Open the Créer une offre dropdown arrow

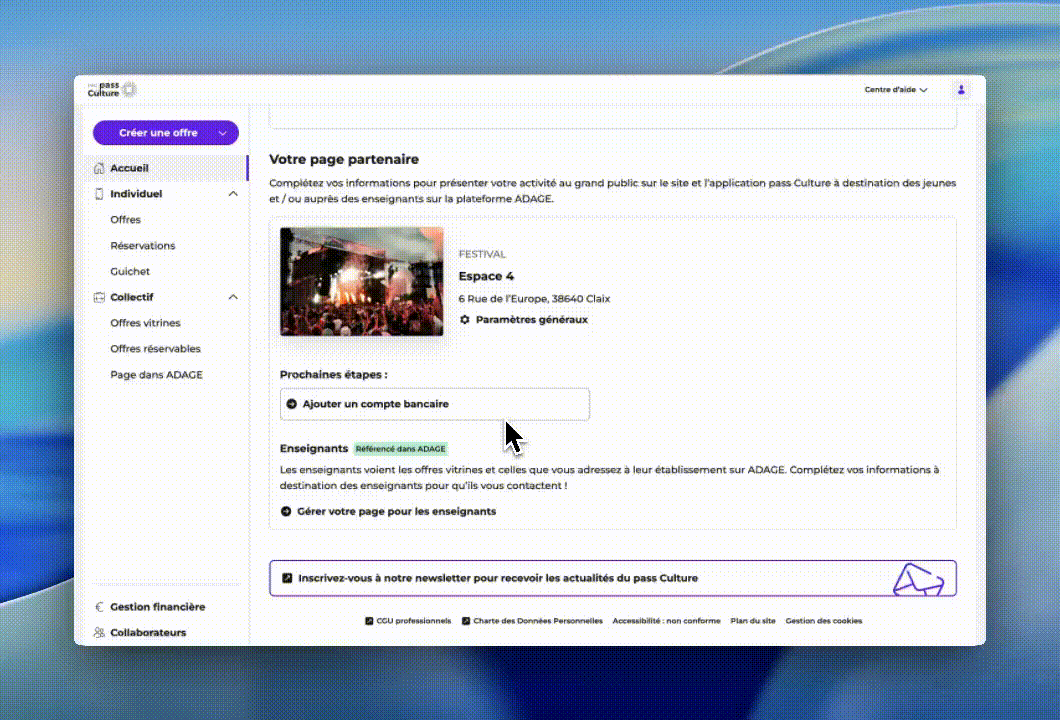[x=222, y=133]
